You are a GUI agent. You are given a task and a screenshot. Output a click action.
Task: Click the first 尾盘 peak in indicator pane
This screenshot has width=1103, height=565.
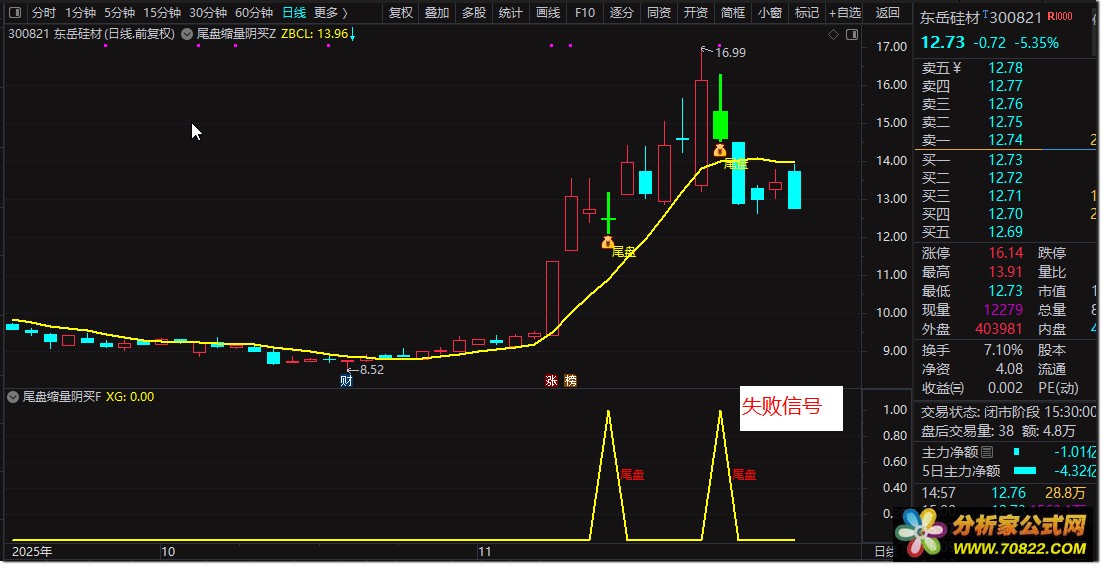coord(608,411)
